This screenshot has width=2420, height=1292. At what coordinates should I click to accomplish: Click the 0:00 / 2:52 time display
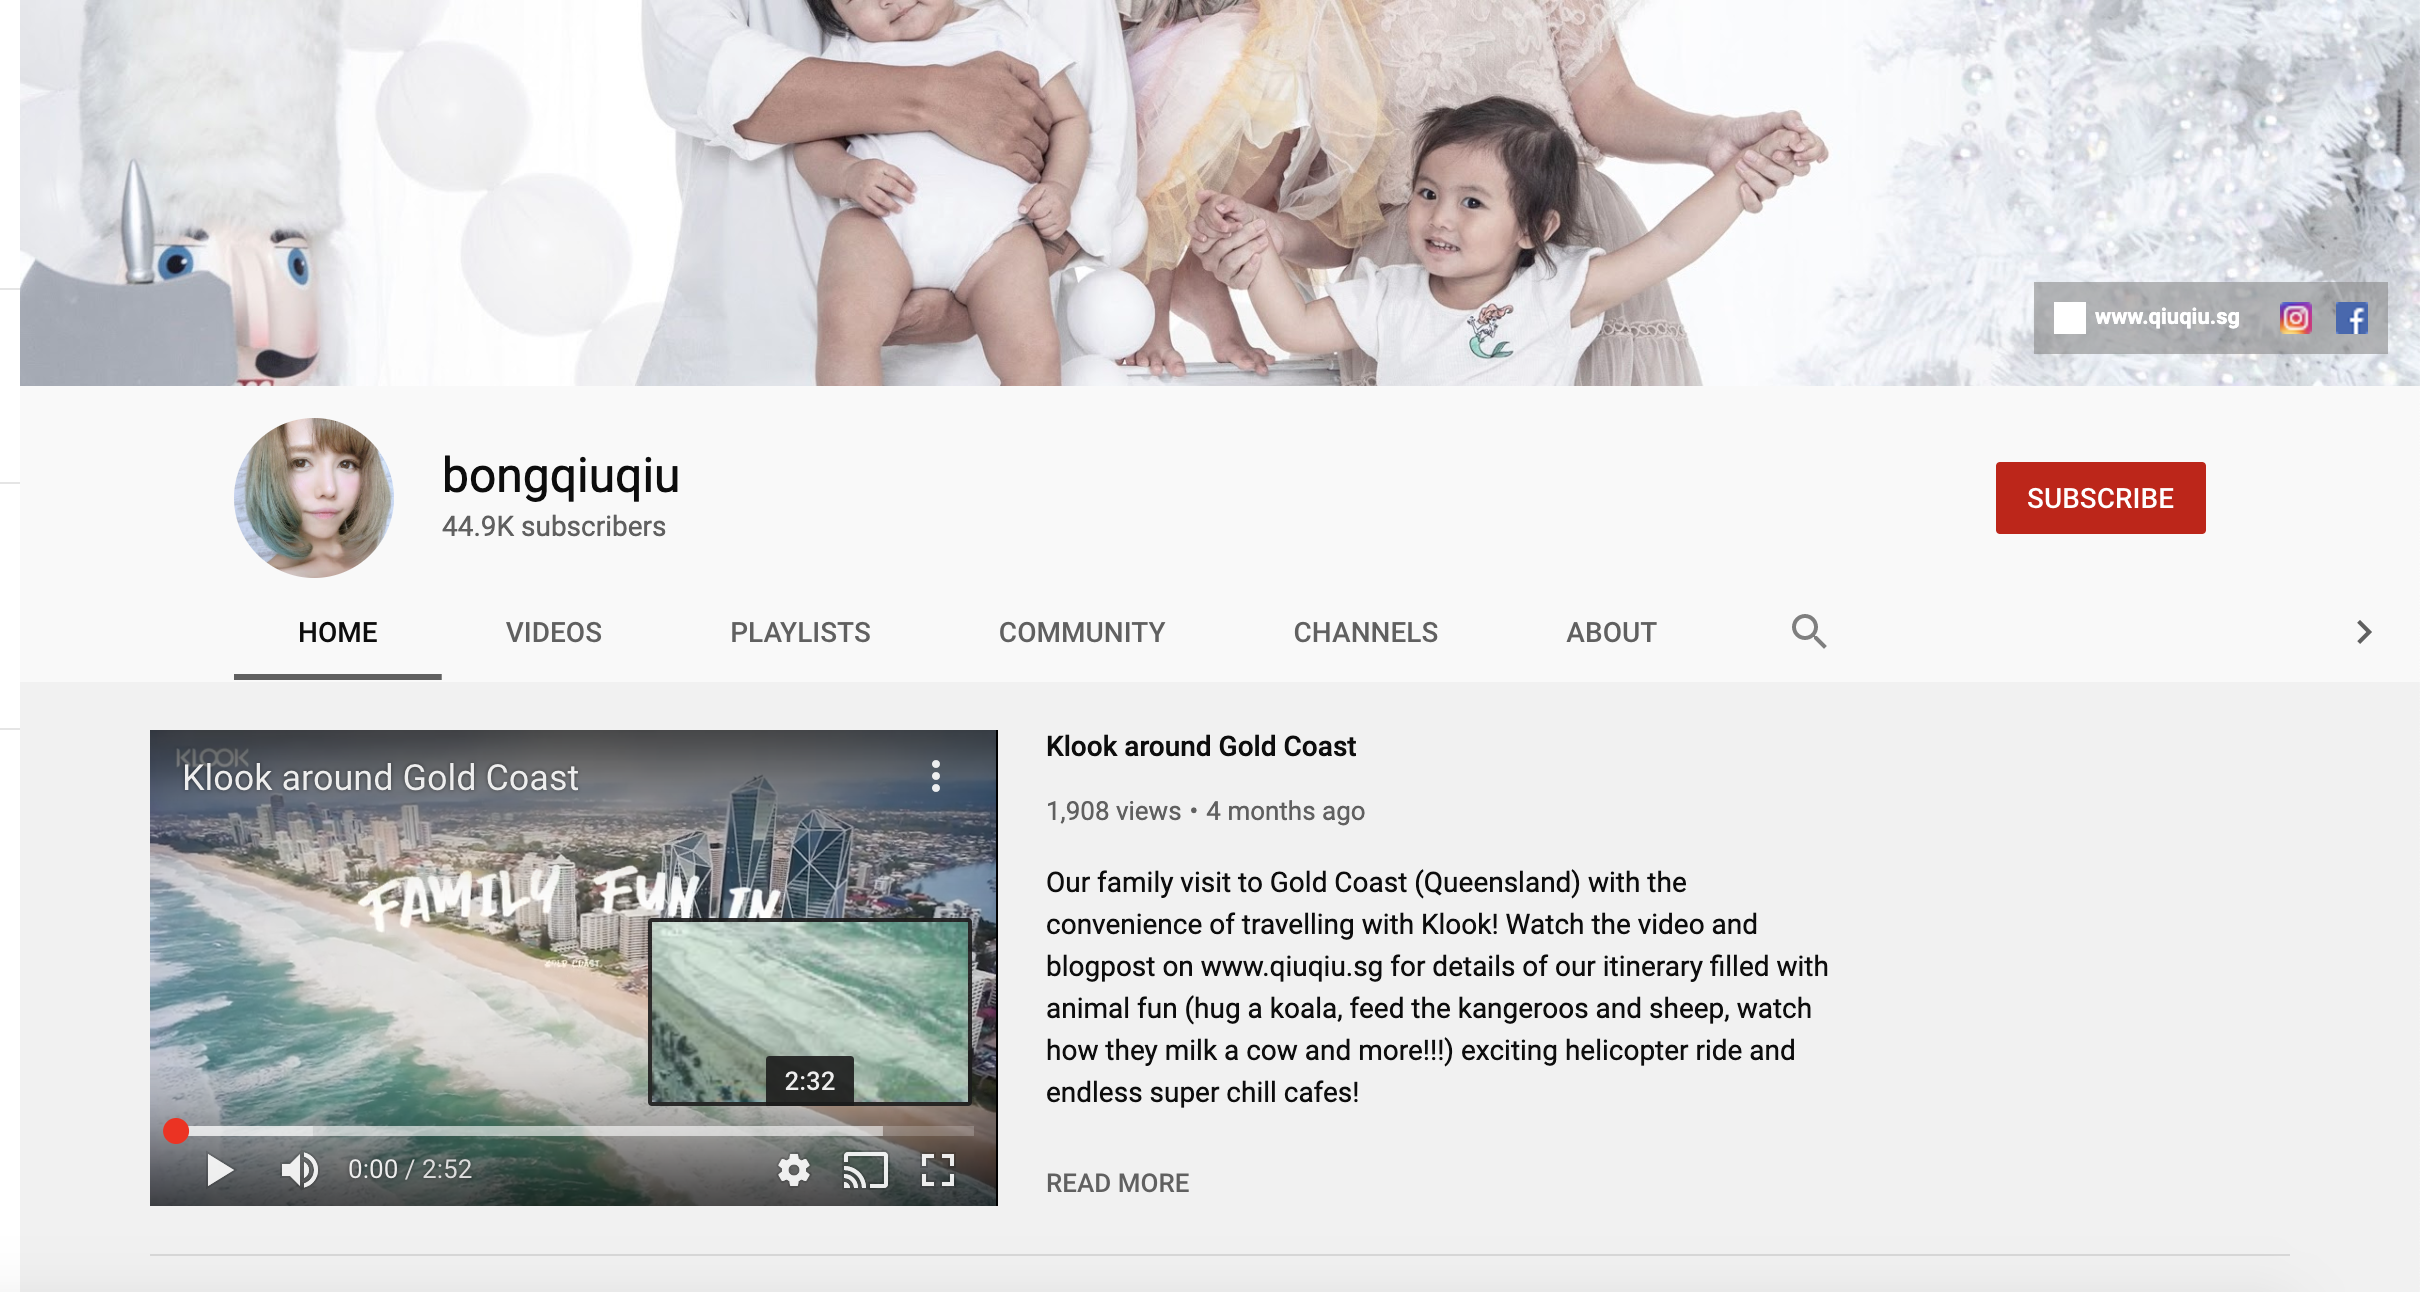[410, 1169]
